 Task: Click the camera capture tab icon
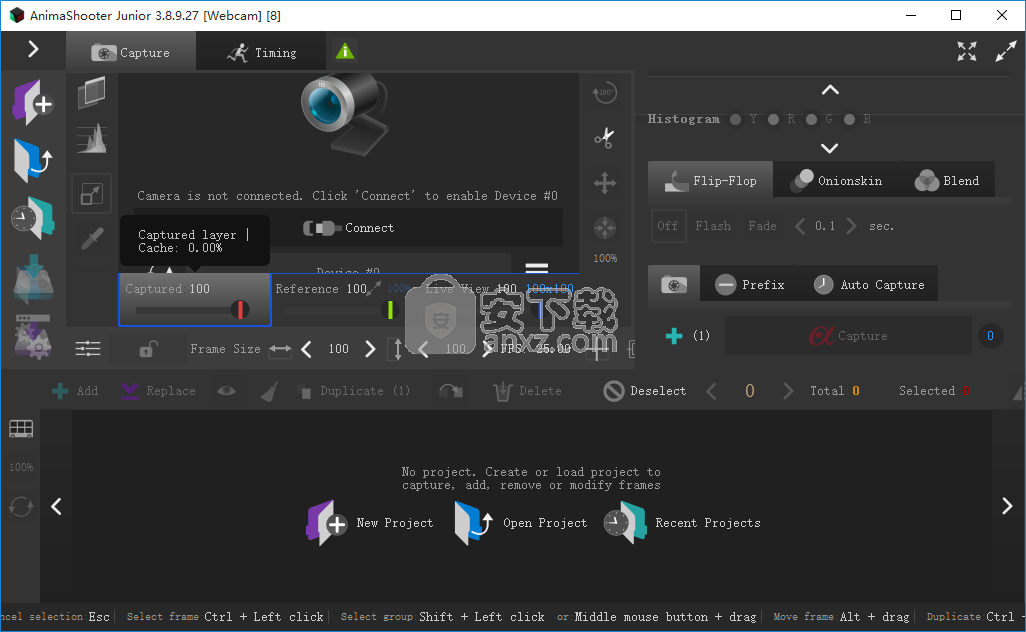tap(674, 284)
